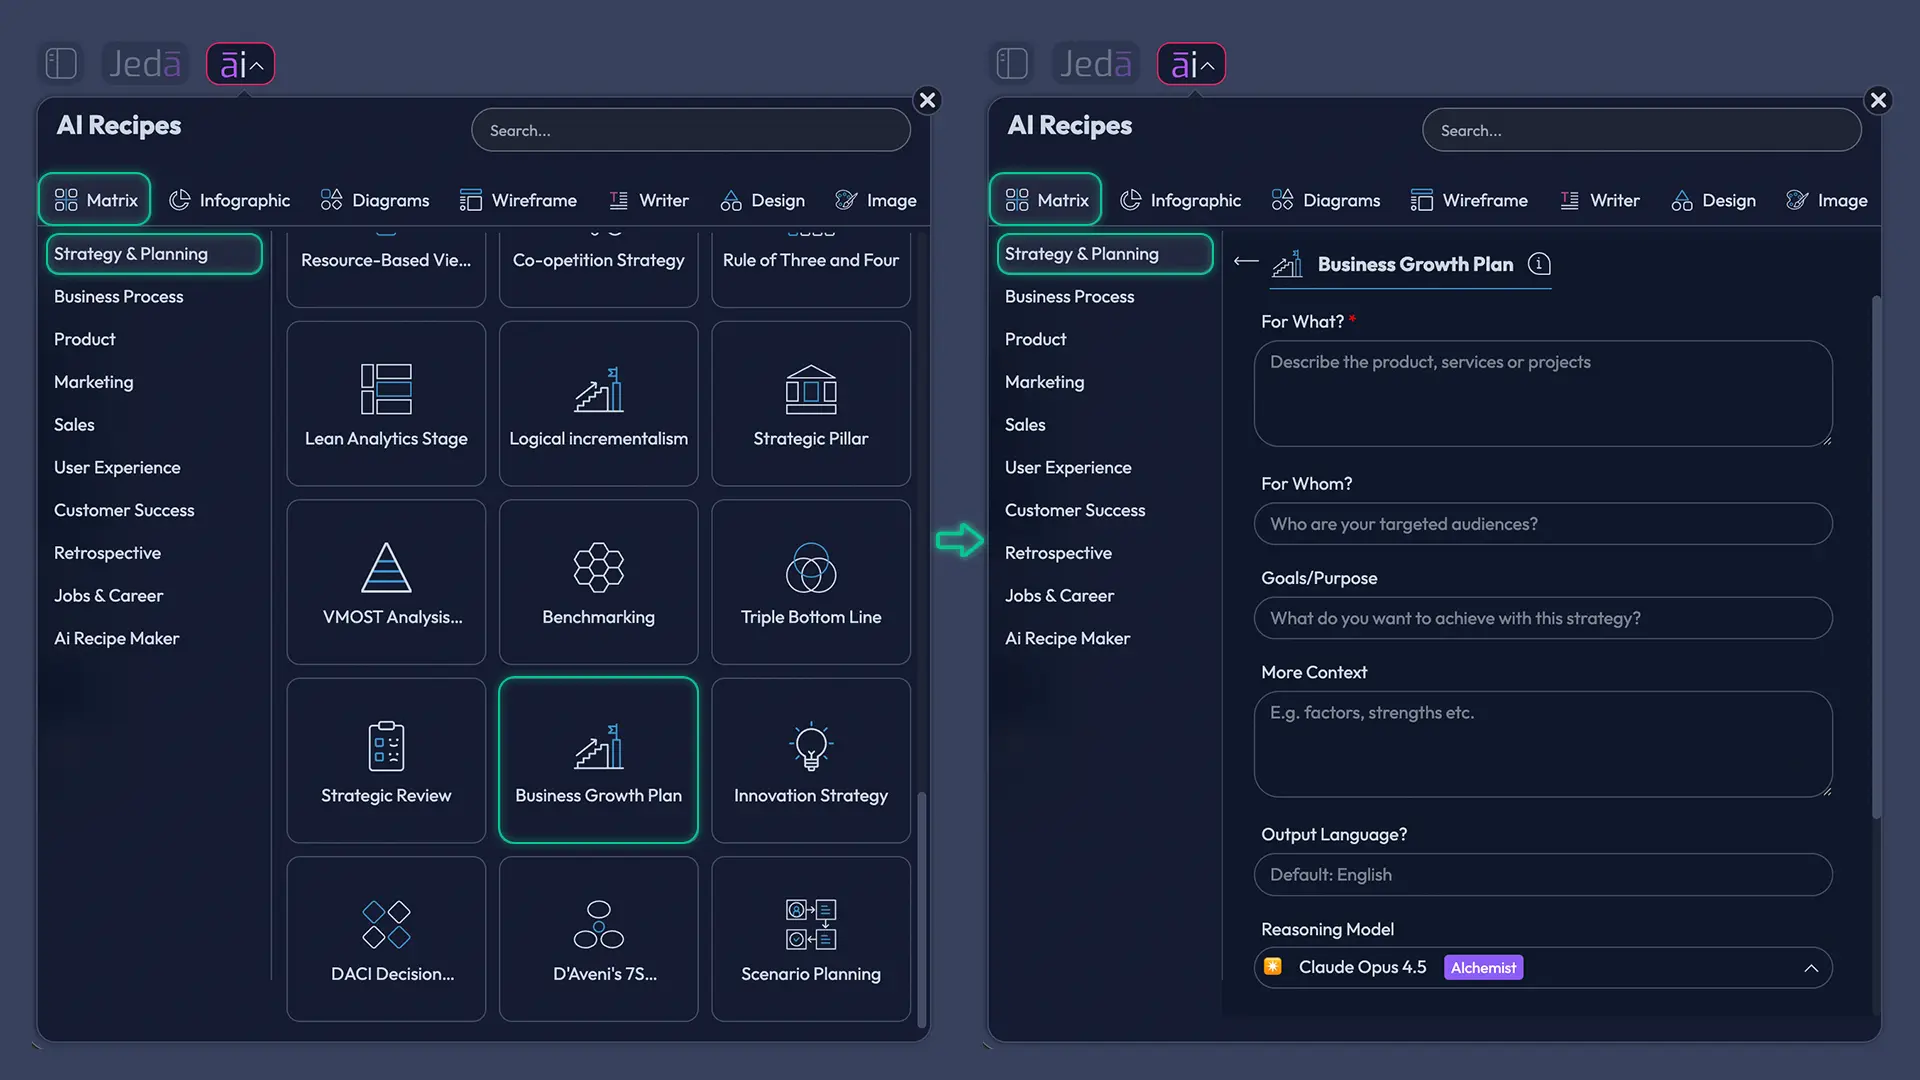The image size is (1920, 1080).
Task: Open Marketing category in left window
Action: pos(93,382)
